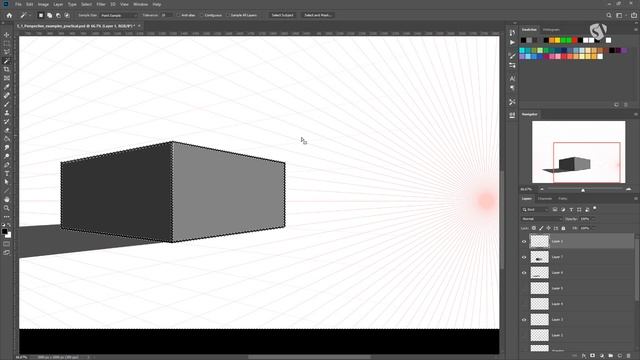Open the Character panel icon
The height and width of the screenshot is (360, 640).
(512, 78)
